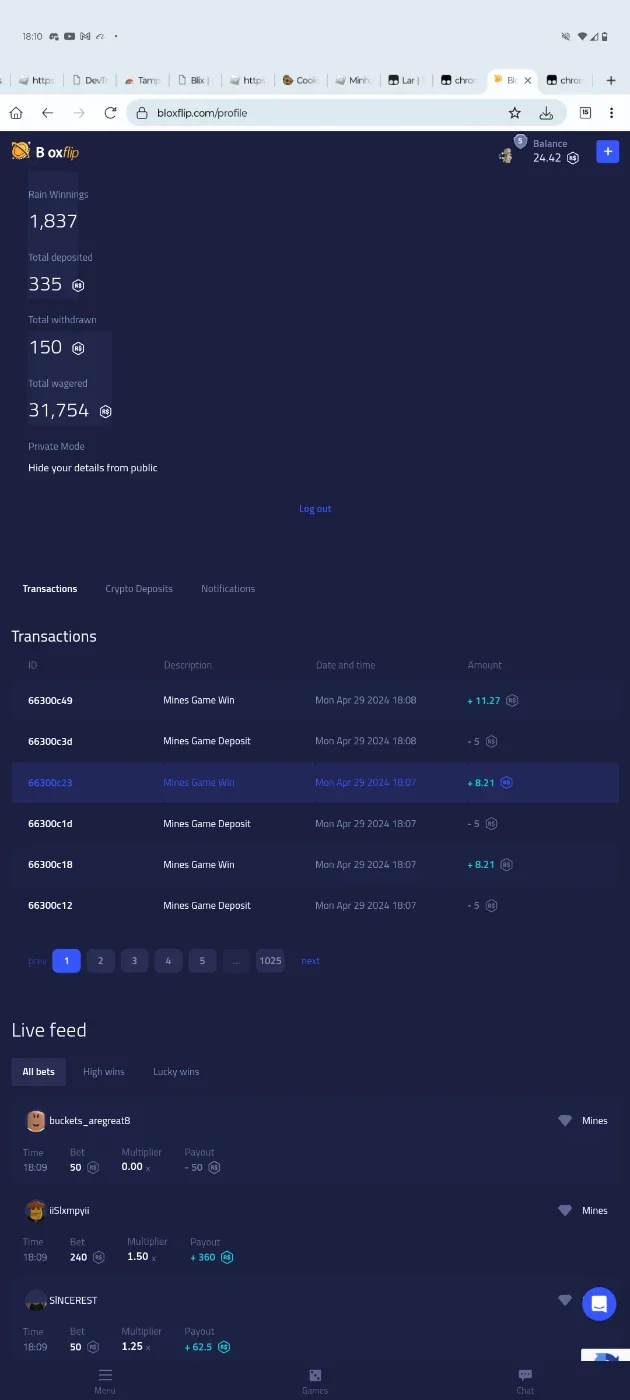The width and height of the screenshot is (630, 1400).
Task: Go to transactions page 1
Action: click(66, 961)
